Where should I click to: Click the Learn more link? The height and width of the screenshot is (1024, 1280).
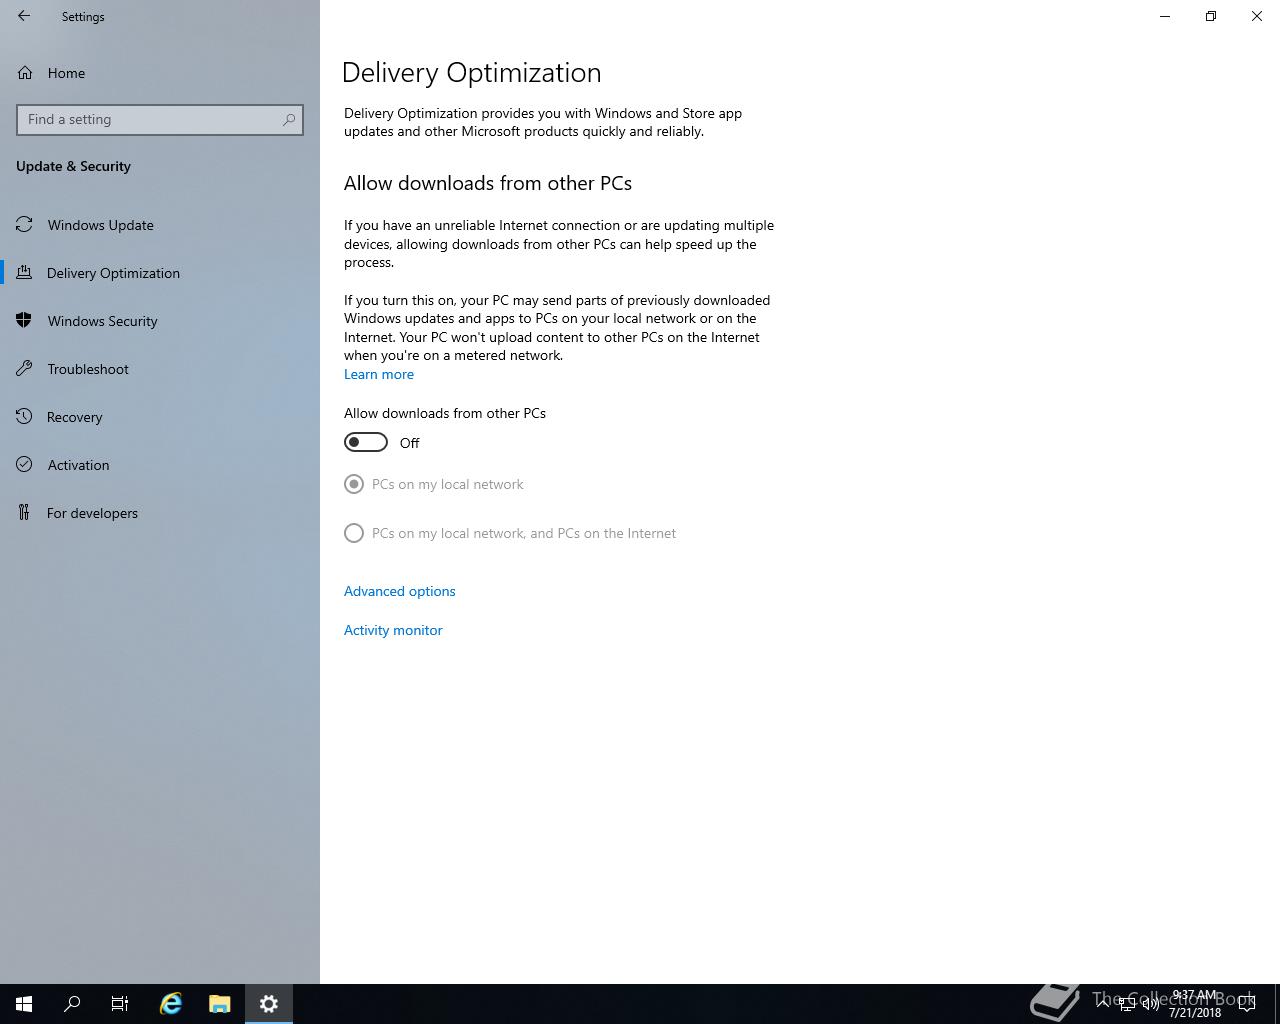[x=379, y=374]
